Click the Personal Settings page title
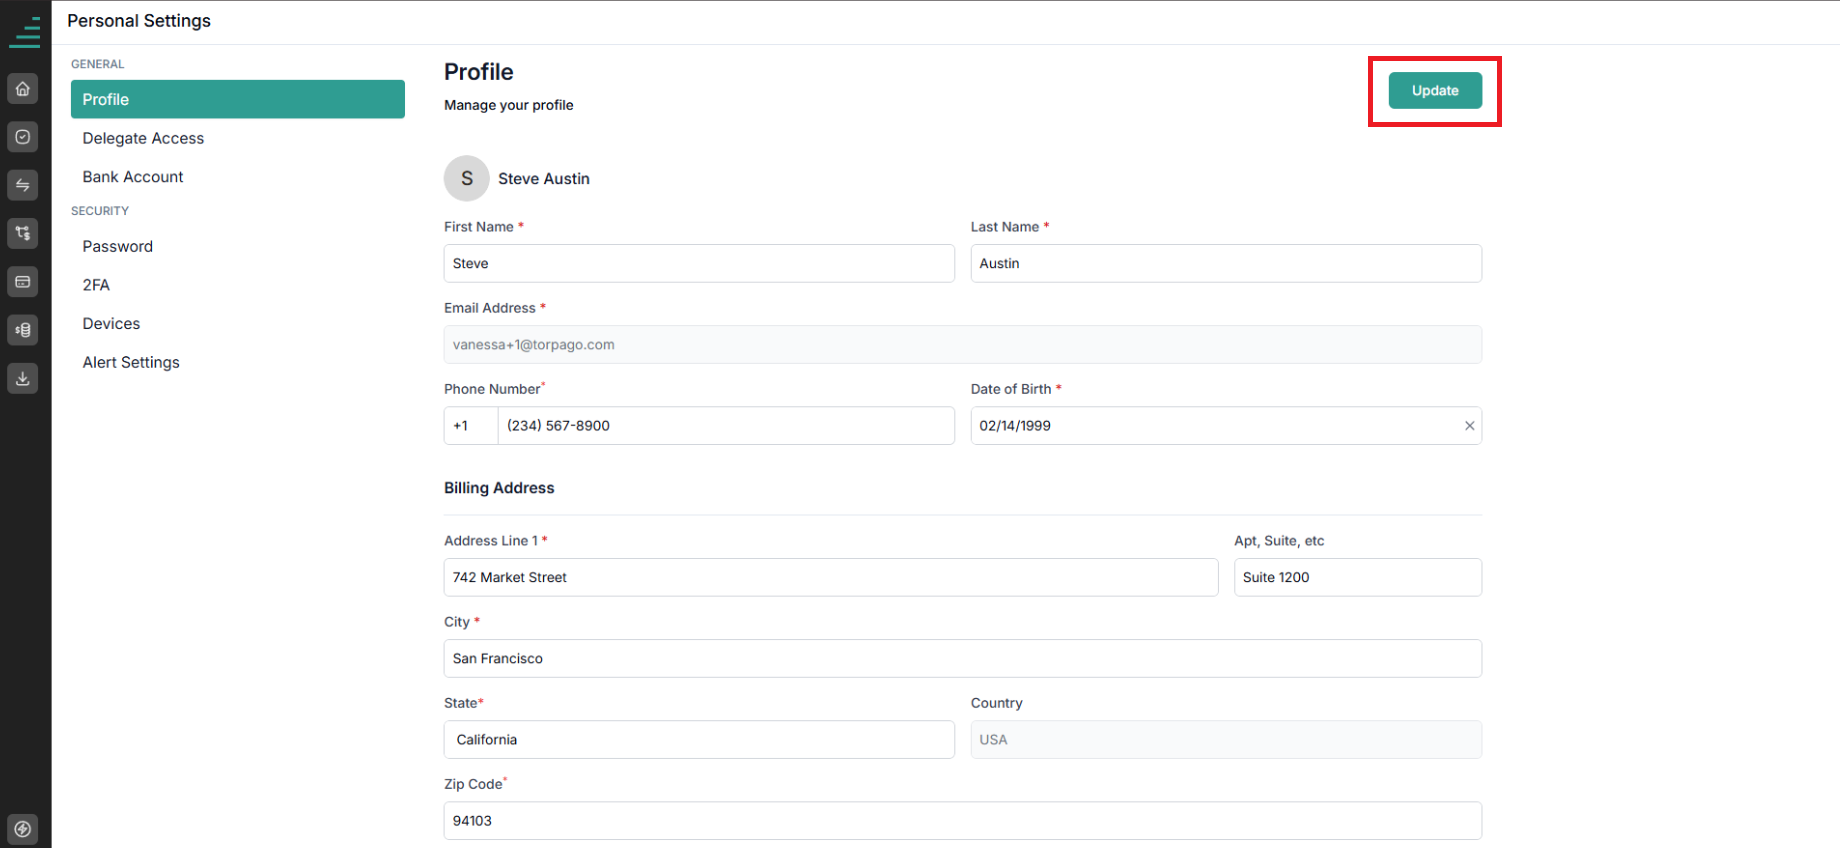This screenshot has height=848, width=1840. tap(139, 21)
